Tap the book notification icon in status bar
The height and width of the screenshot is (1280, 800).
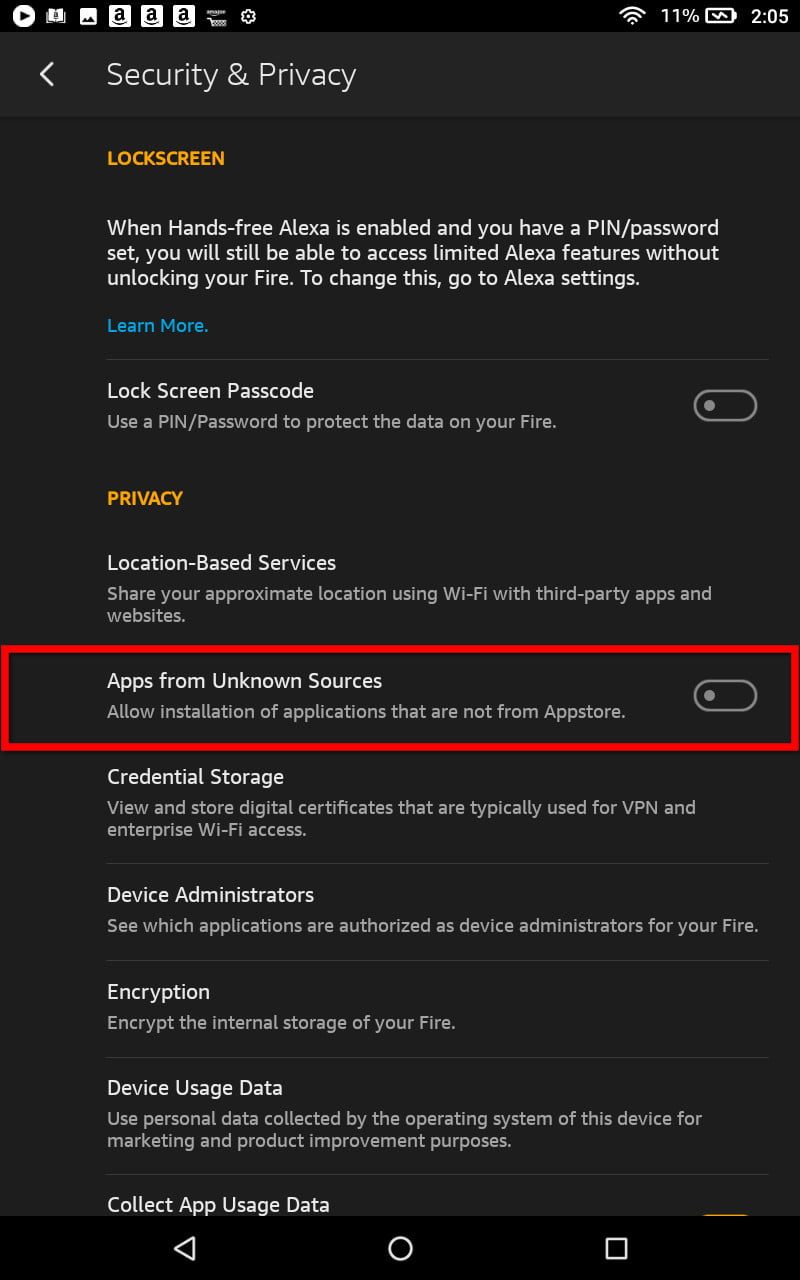56,16
